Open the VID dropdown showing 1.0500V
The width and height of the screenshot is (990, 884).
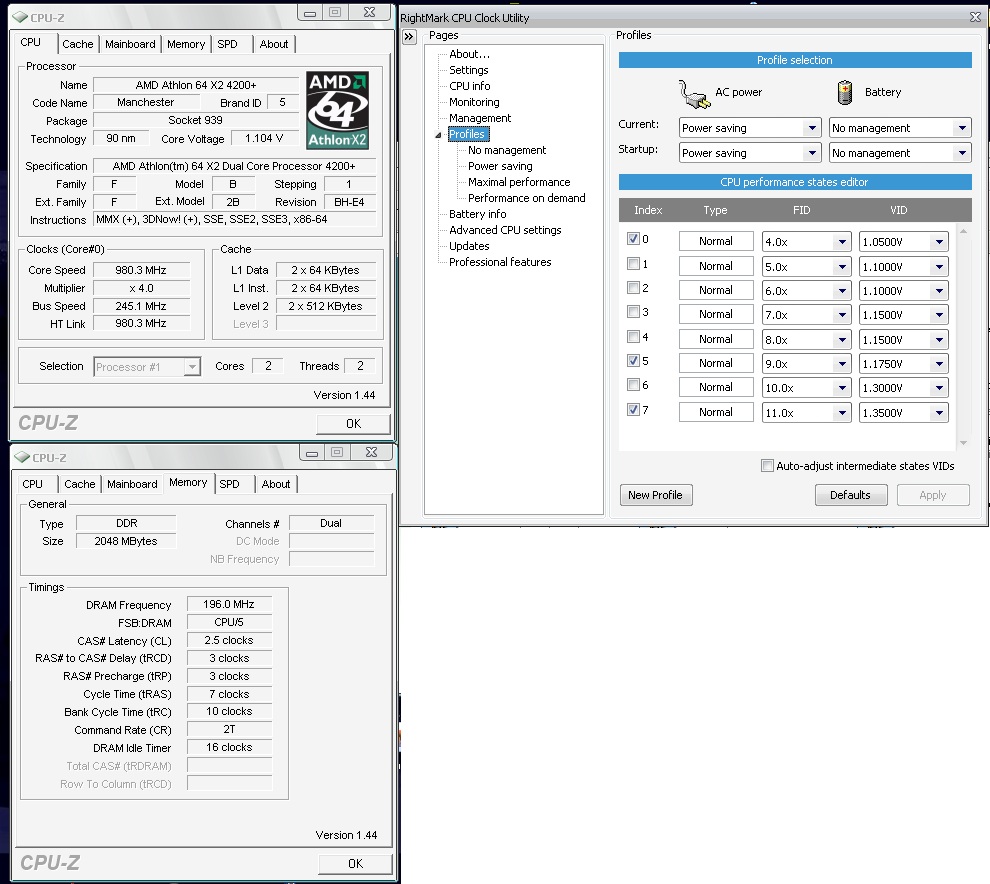tap(904, 242)
